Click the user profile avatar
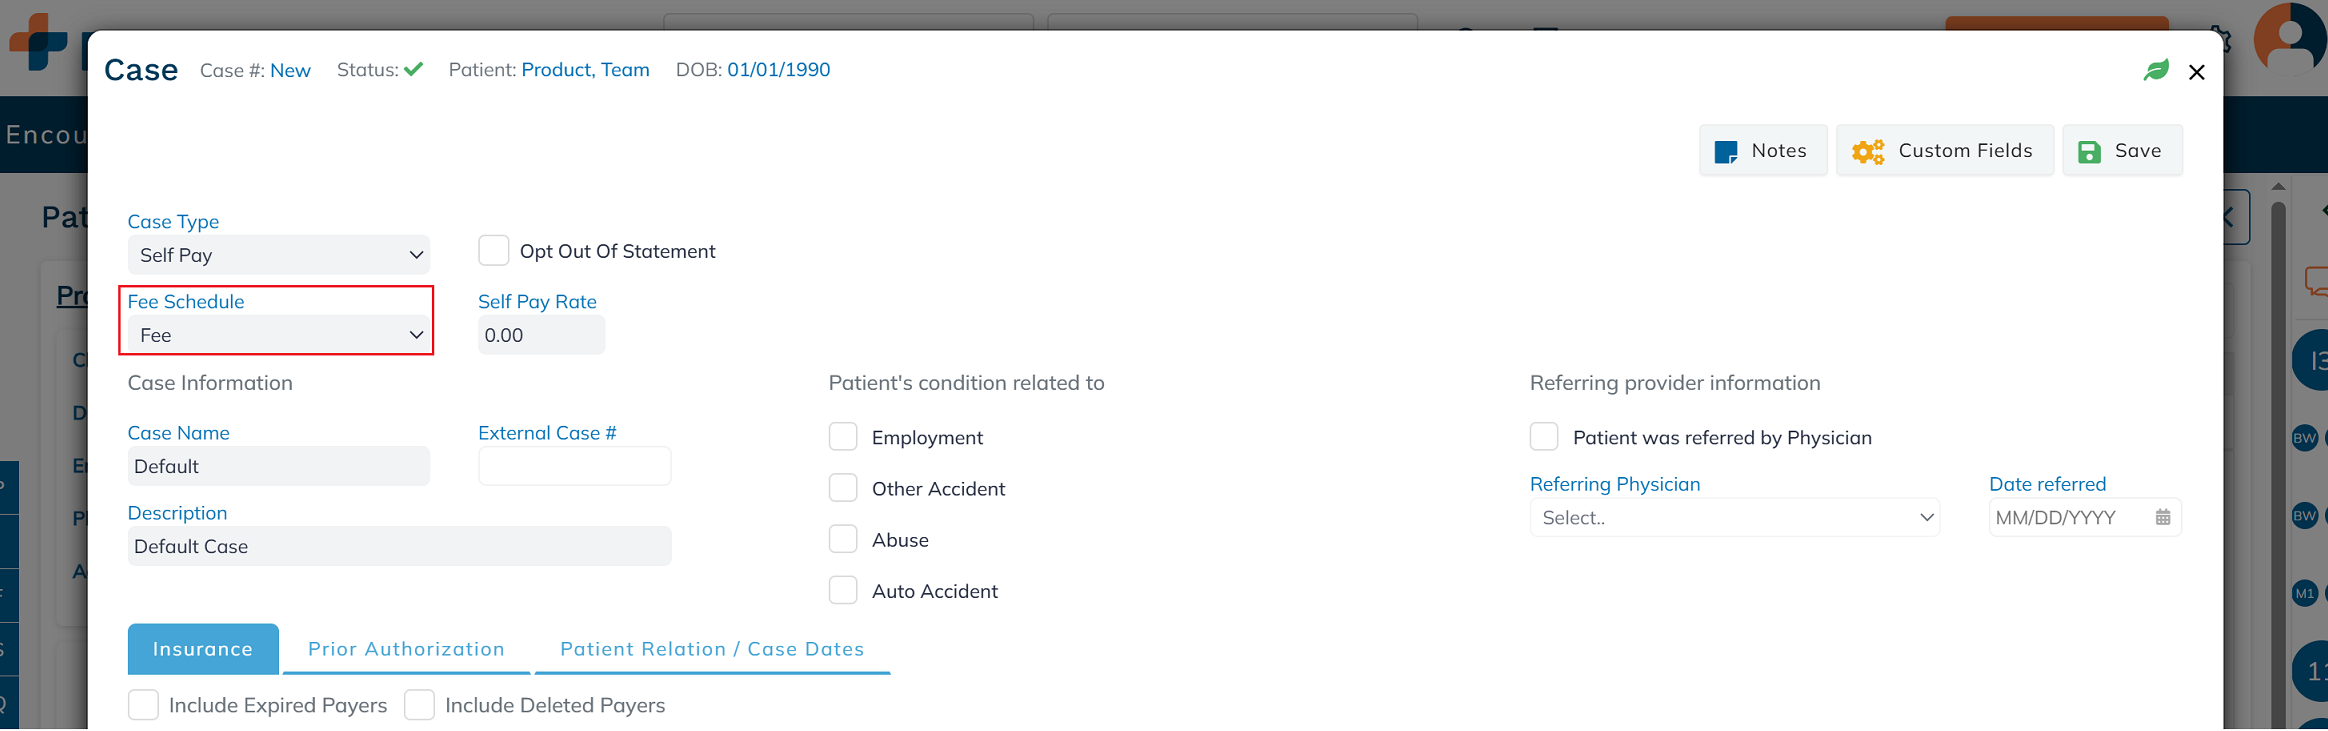This screenshot has width=2328, height=731. pos(2289,40)
